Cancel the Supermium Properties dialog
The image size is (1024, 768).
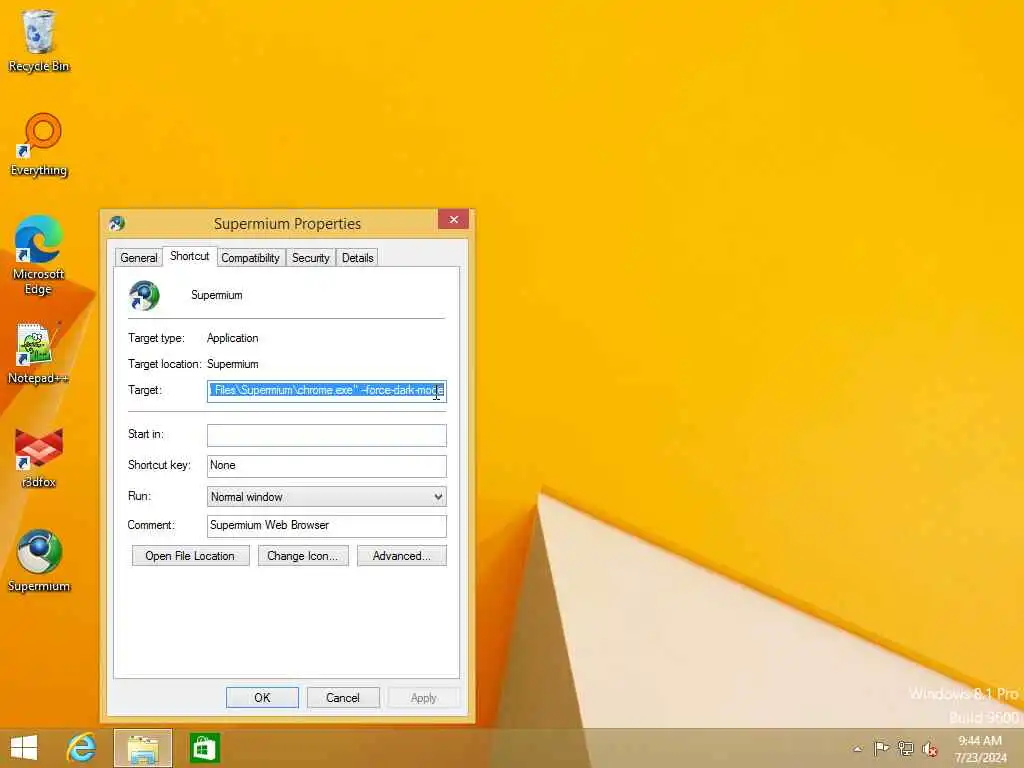point(343,697)
